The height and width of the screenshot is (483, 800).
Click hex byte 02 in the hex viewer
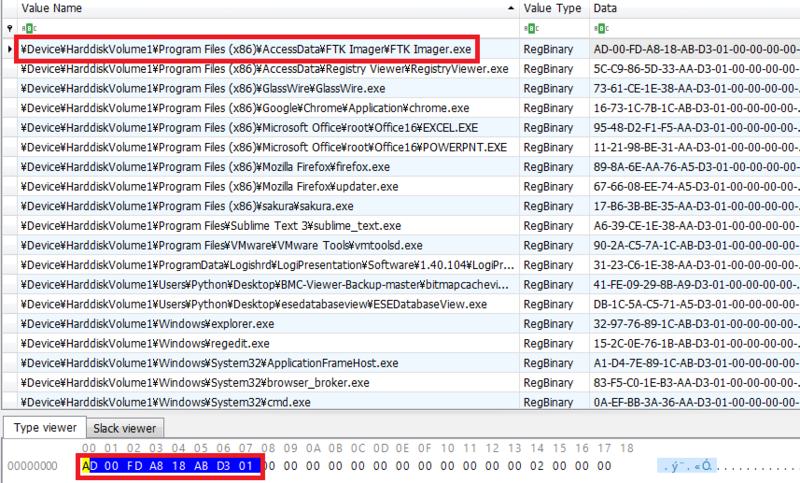tap(537, 466)
